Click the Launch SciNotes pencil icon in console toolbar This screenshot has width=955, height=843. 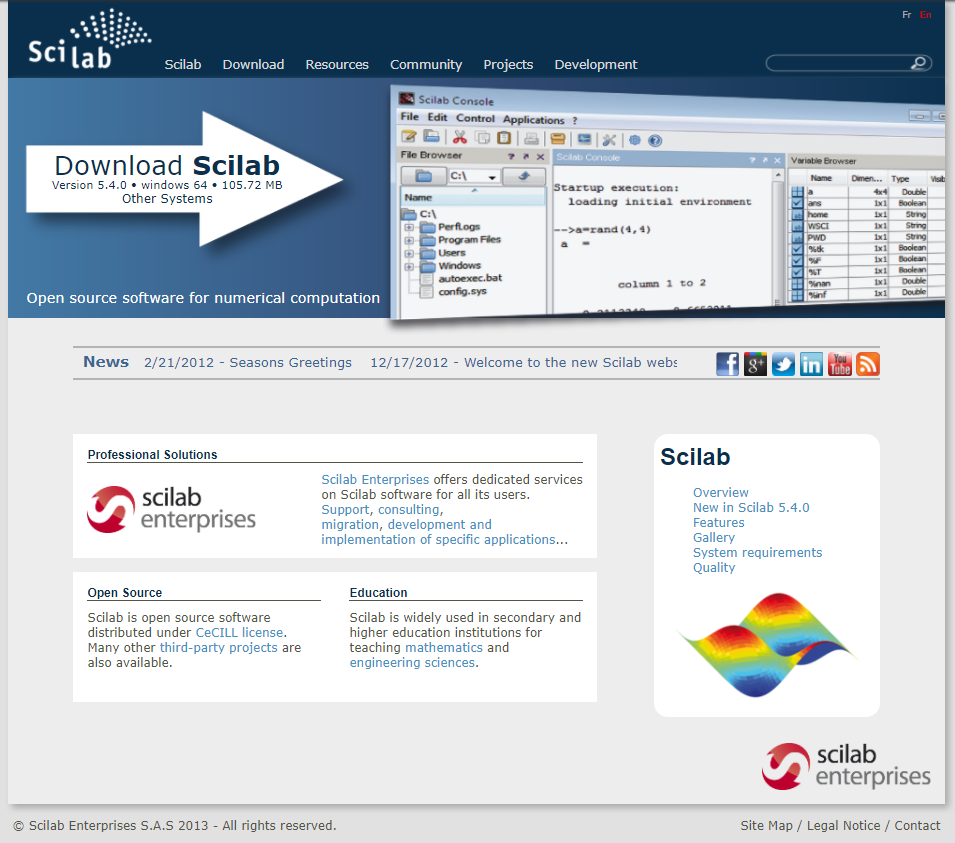coord(409,136)
